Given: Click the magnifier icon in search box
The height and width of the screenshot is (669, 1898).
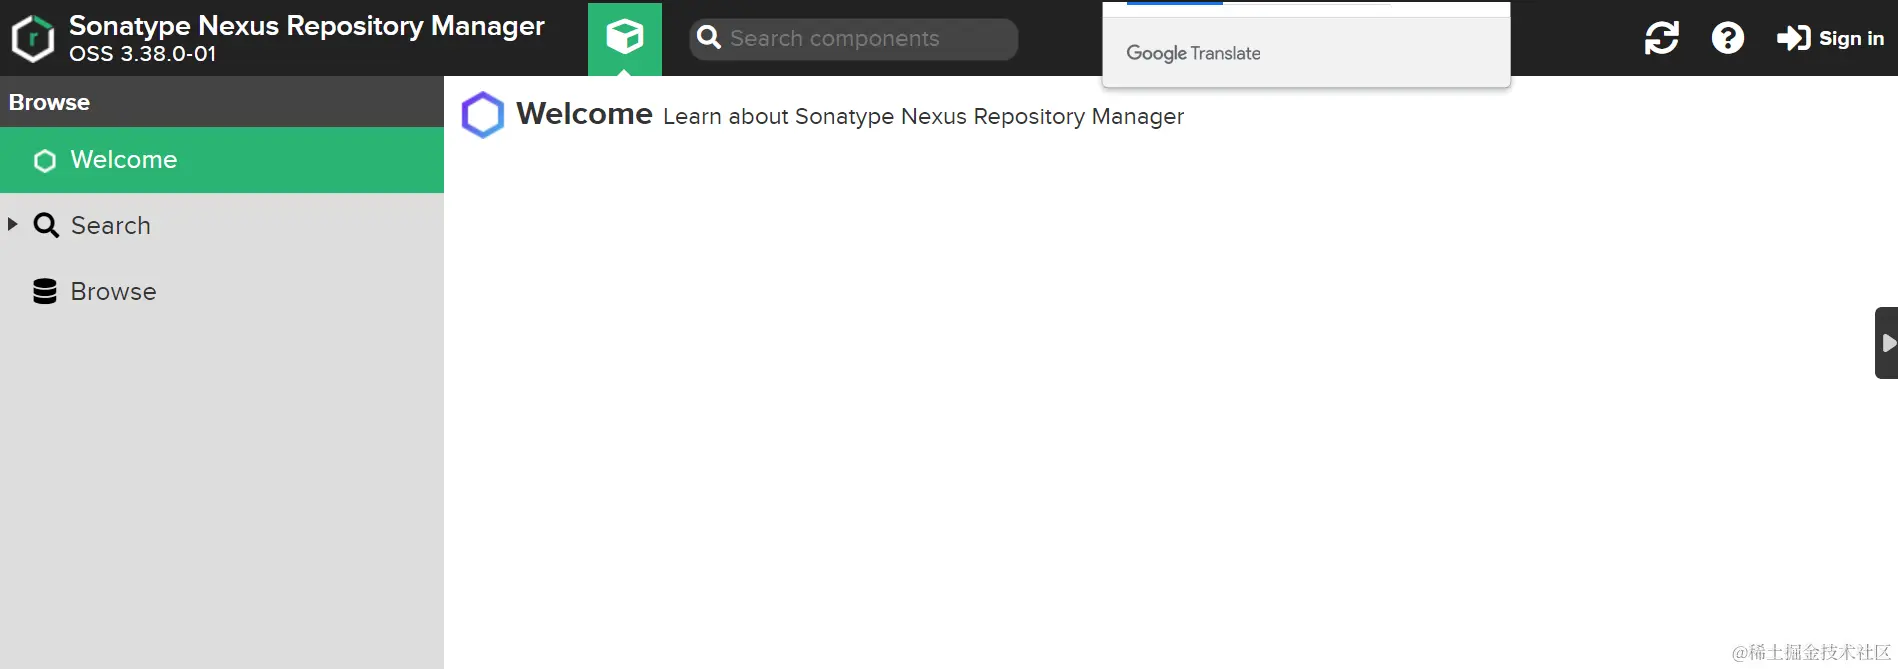Looking at the screenshot, I should pyautogui.click(x=709, y=38).
